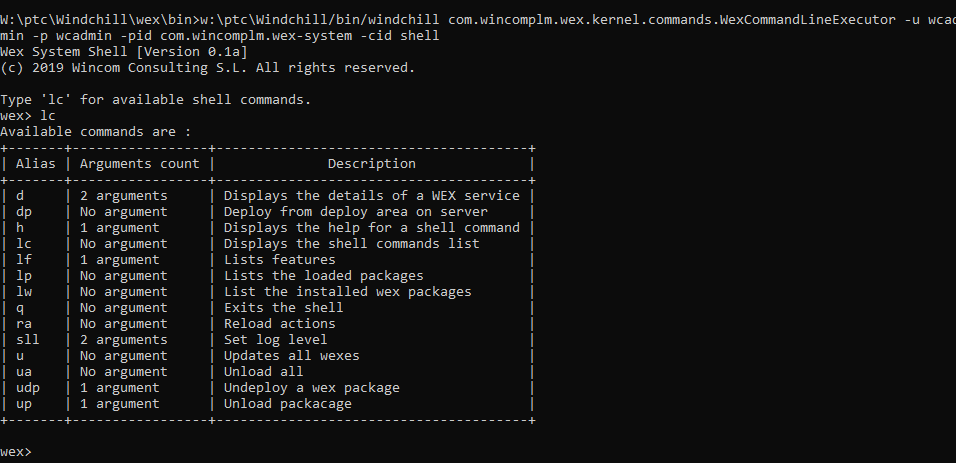This screenshot has height=463, width=956.
Task: Click the 'Deploy from deploy area on server' description
Action: [355, 212]
